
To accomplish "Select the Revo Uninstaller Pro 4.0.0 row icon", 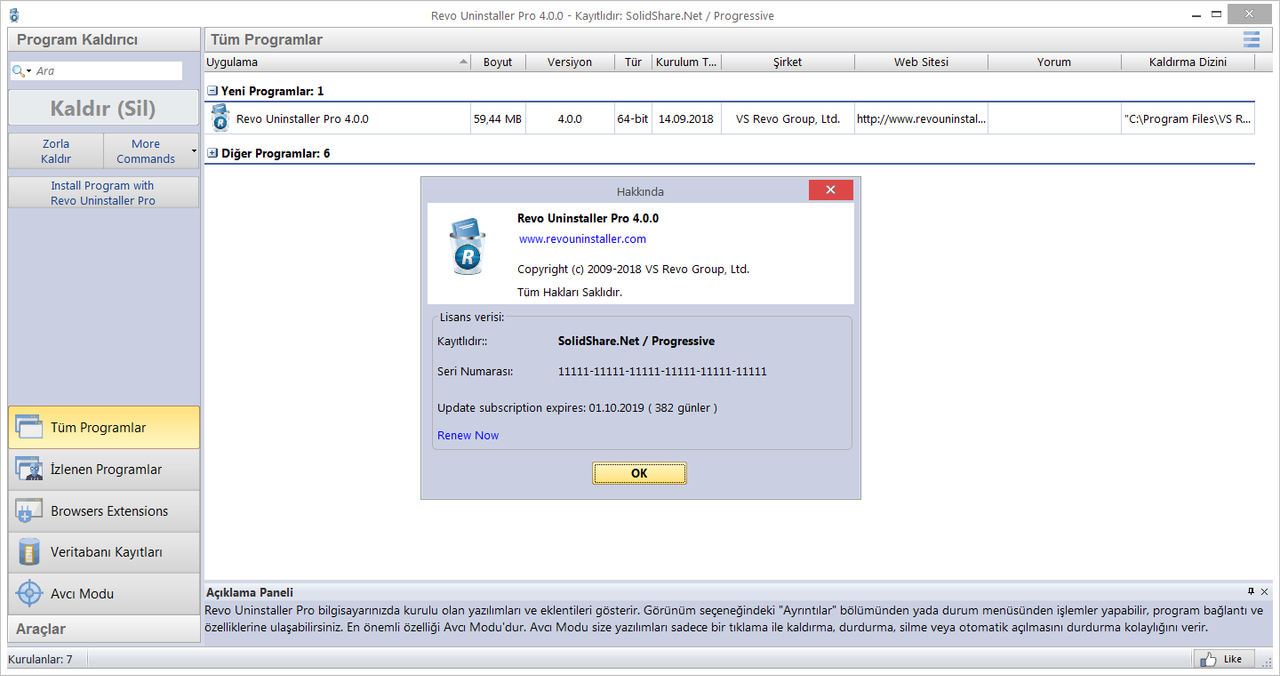I will coord(220,119).
